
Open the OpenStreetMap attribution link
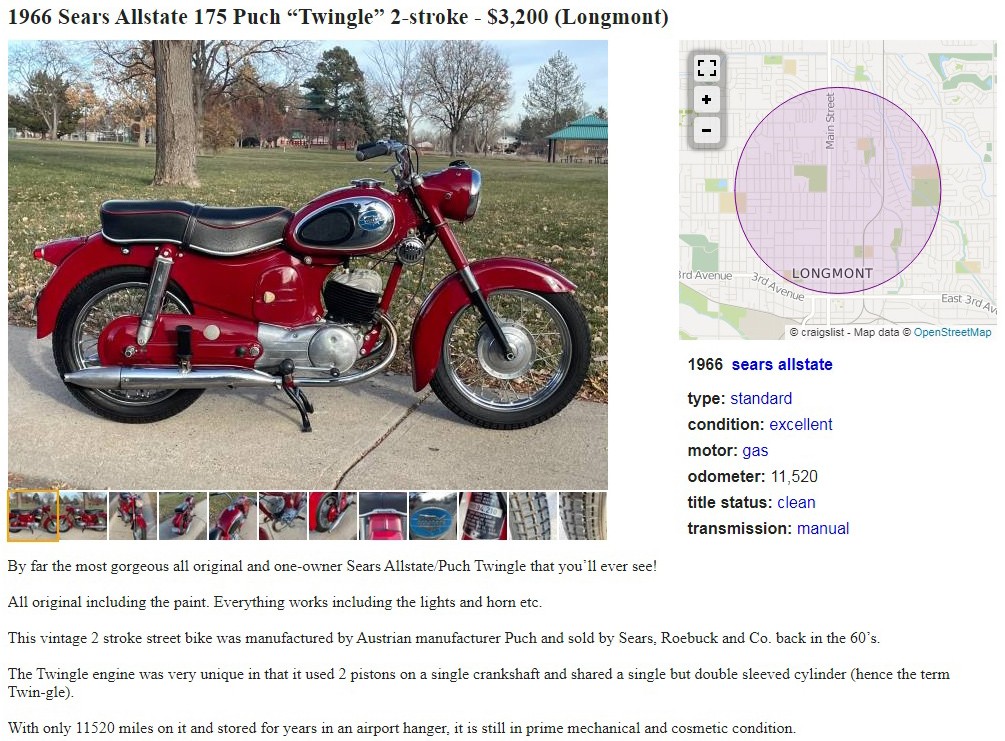[952, 332]
